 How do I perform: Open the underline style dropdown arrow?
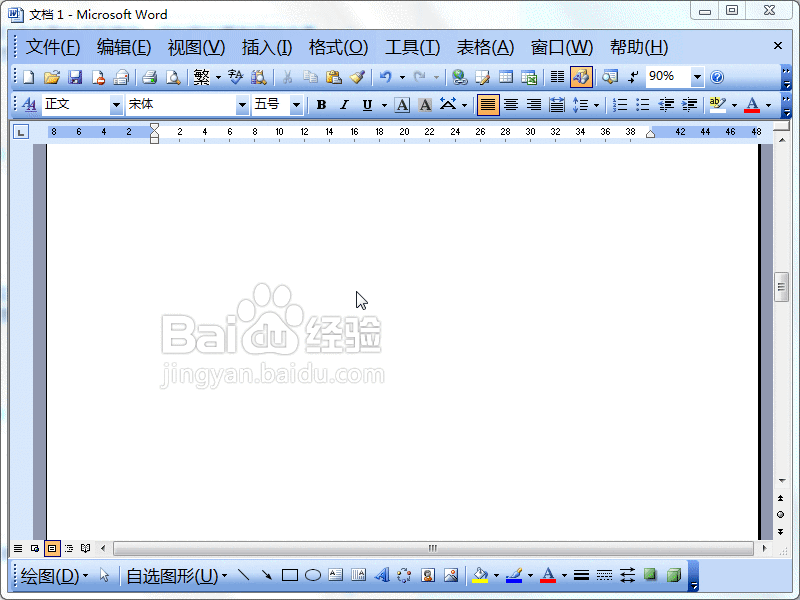[x=384, y=105]
